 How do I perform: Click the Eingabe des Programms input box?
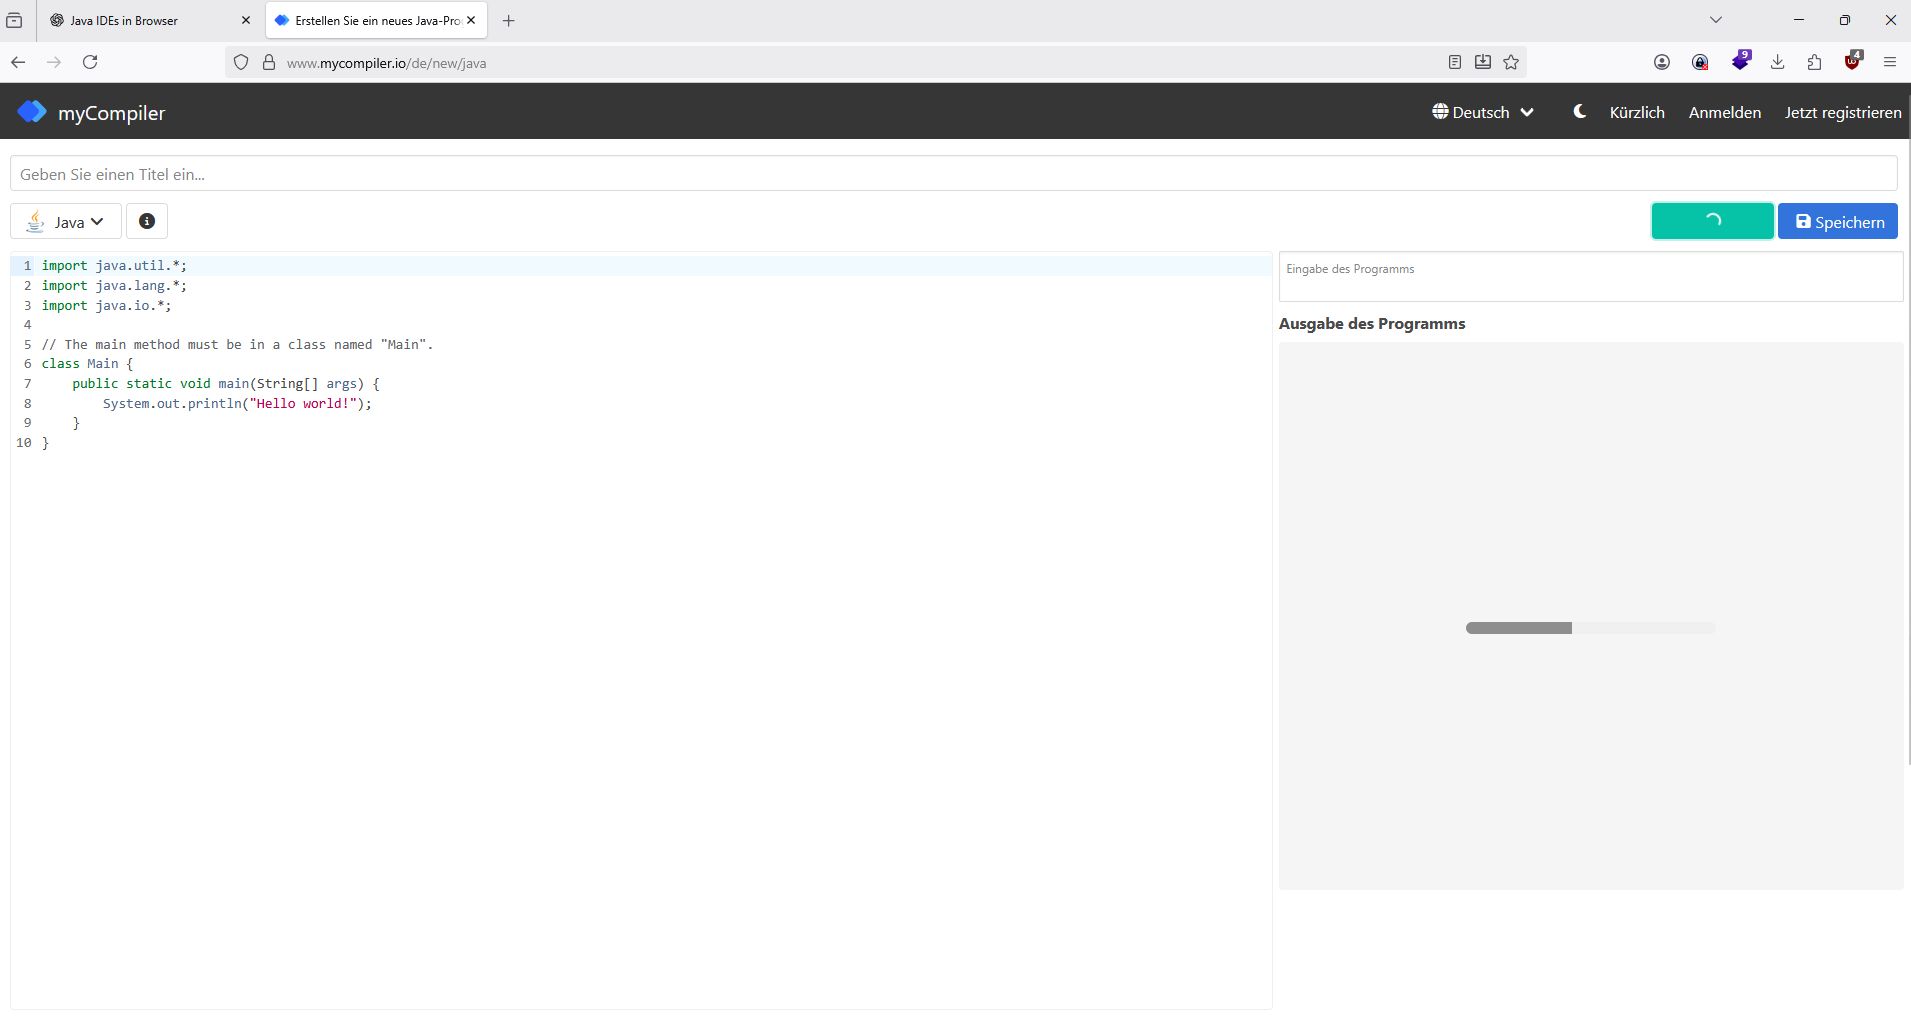(x=1590, y=277)
